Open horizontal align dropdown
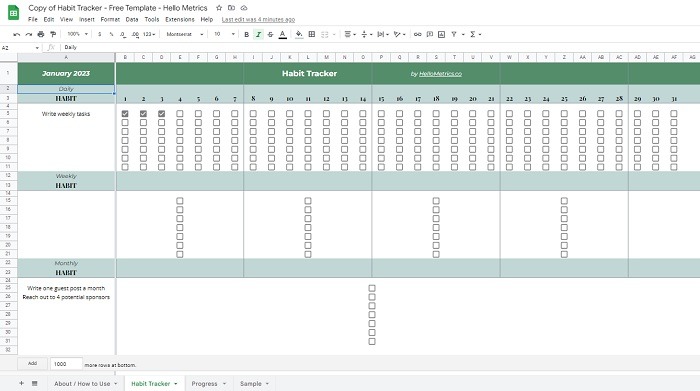 [x=350, y=34]
